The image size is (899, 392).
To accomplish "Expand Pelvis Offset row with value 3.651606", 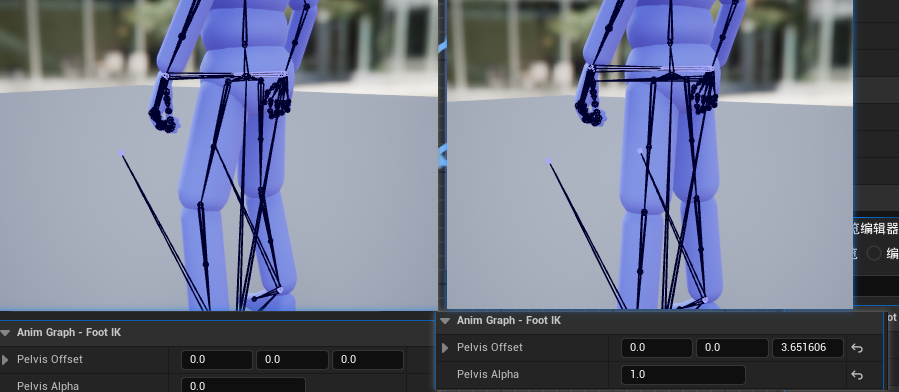I will [445, 348].
